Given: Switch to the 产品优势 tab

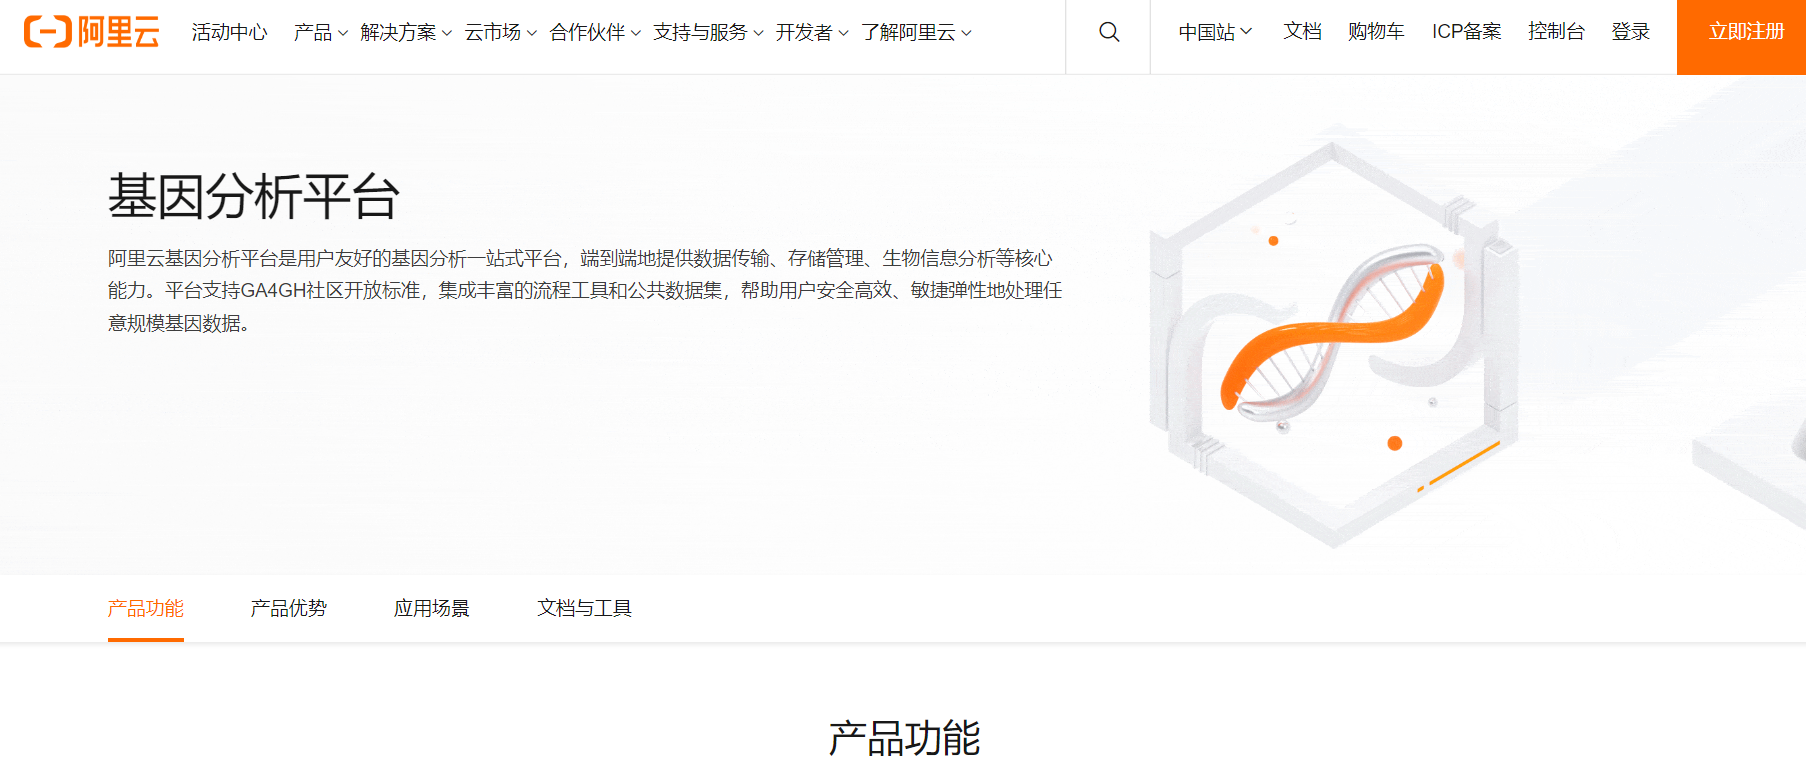Looking at the screenshot, I should click(288, 608).
